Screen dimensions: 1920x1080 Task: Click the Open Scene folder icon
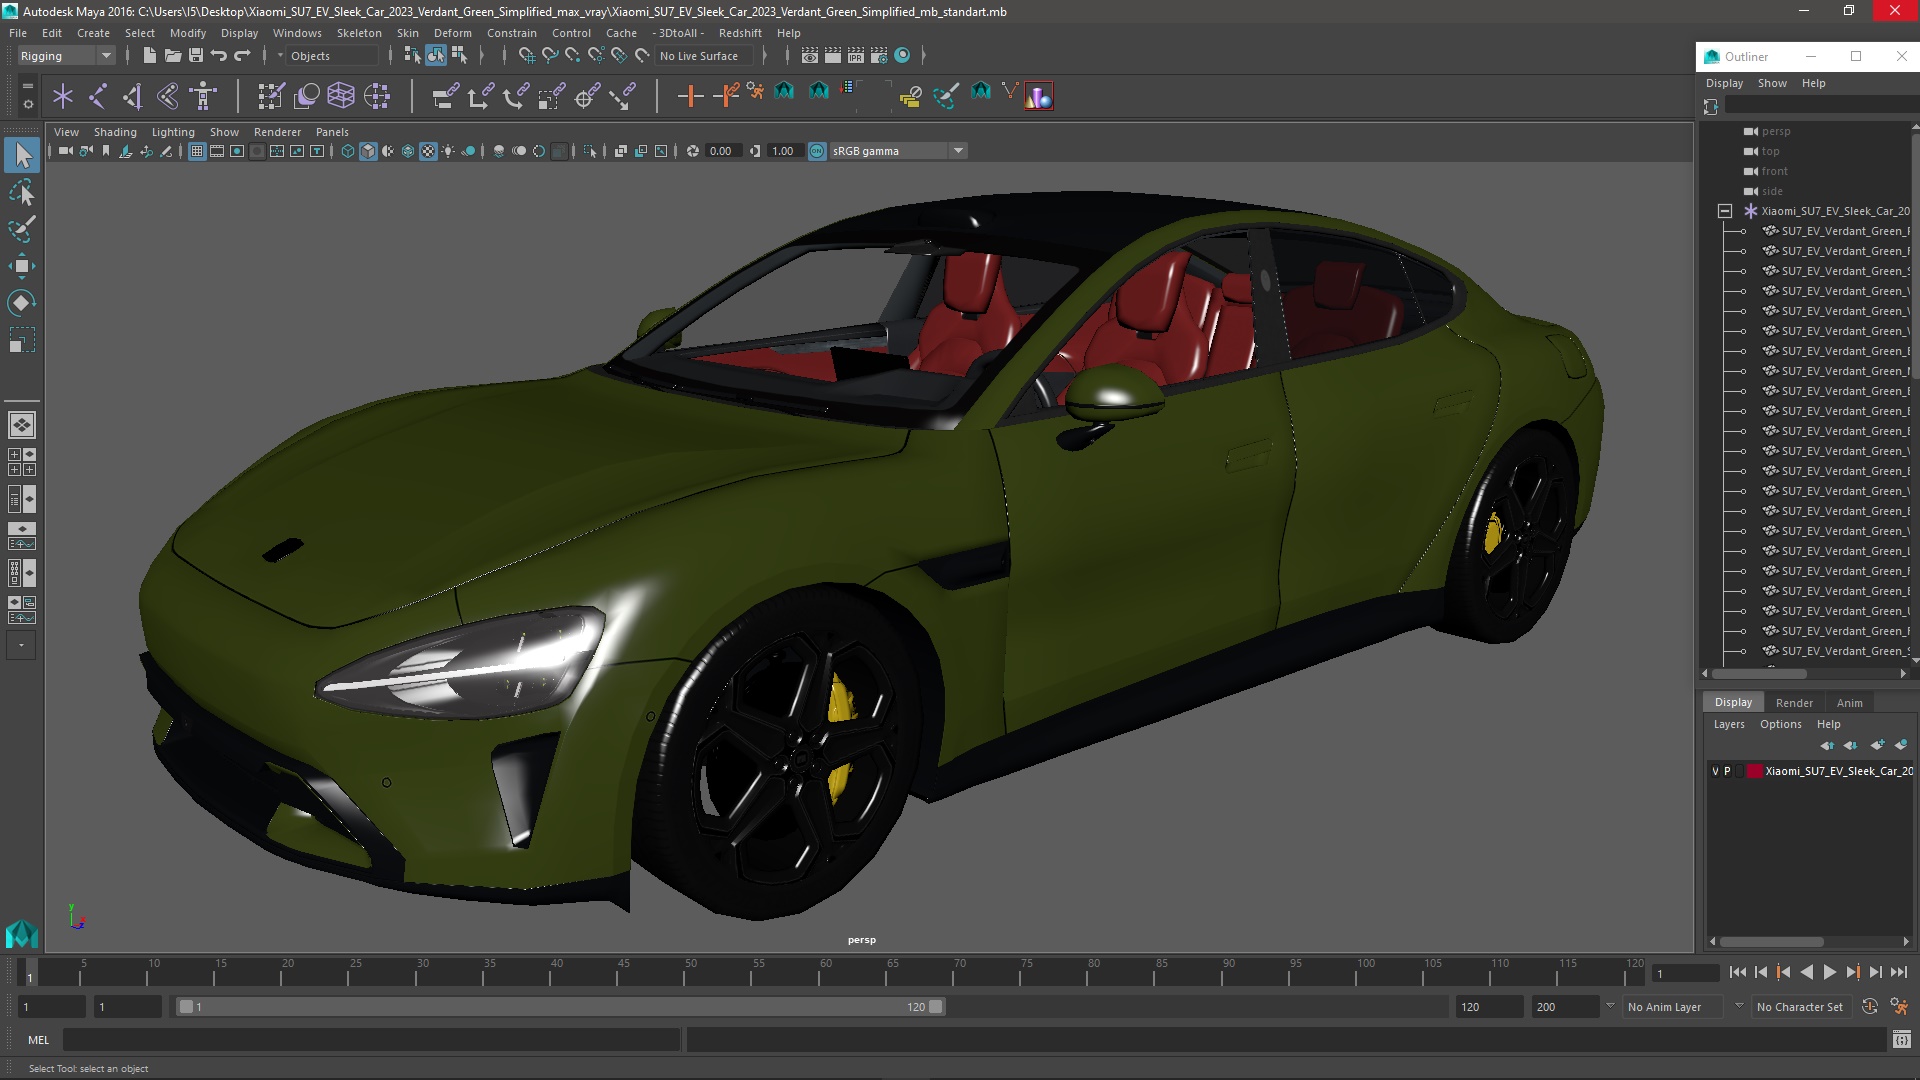pos(172,56)
